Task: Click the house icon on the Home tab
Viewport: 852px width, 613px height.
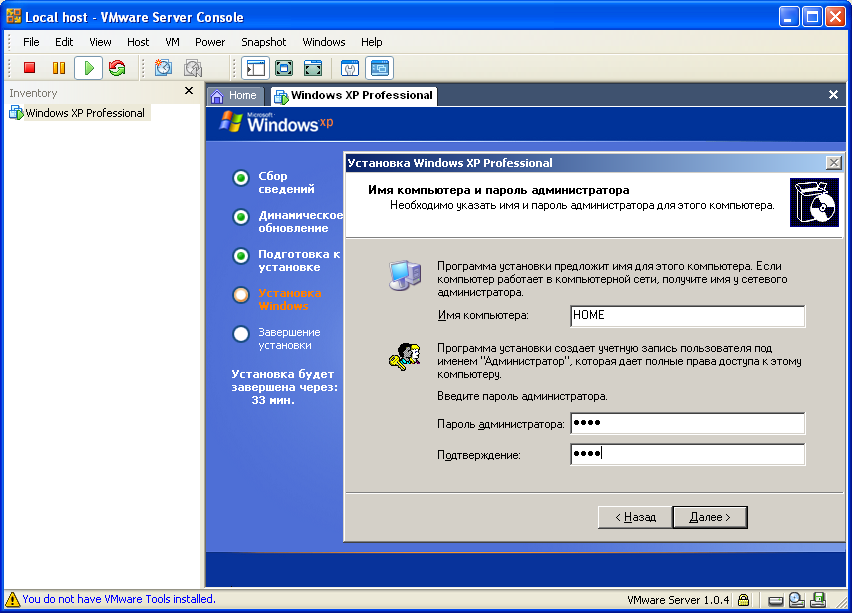Action: 217,96
